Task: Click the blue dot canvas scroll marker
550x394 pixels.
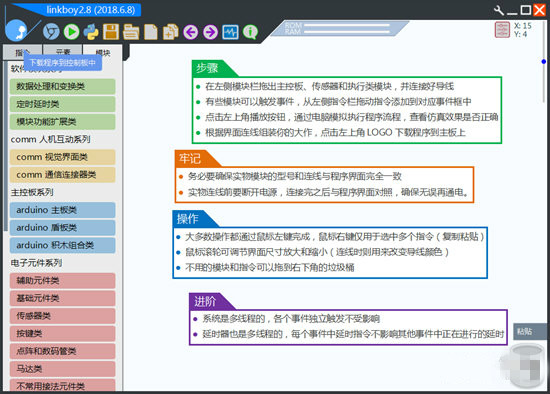Action: click(544, 61)
